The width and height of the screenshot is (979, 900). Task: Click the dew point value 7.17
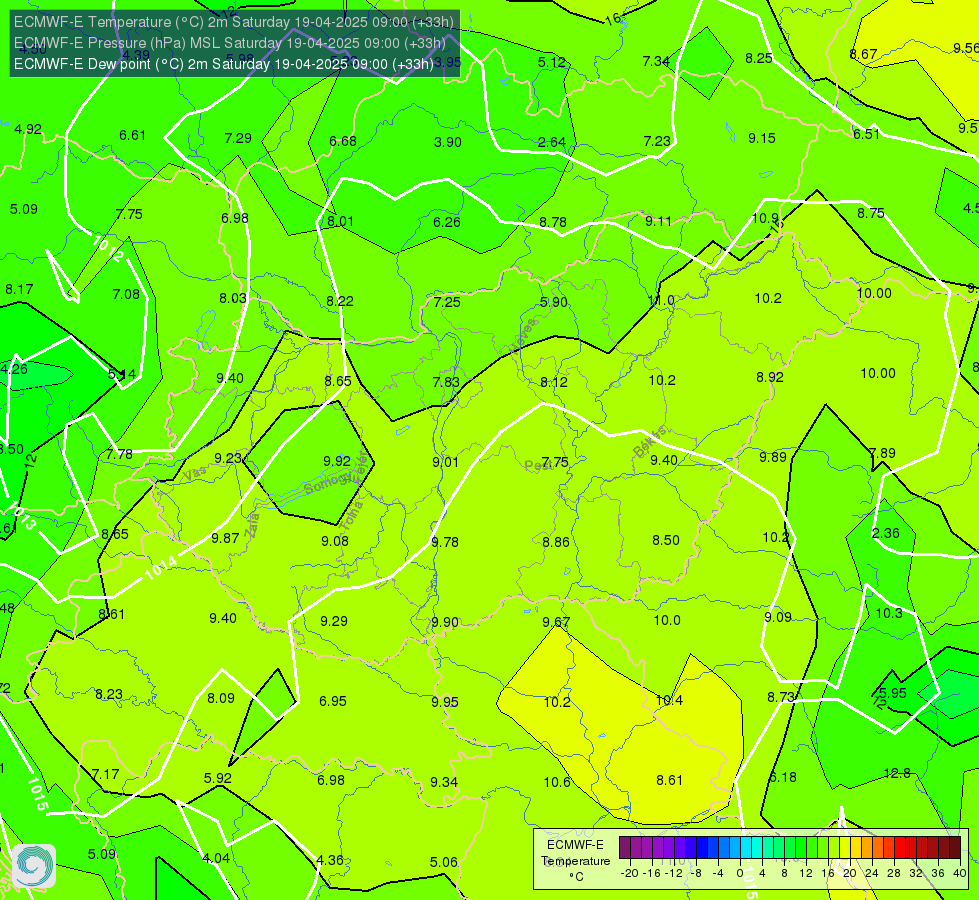106,774
